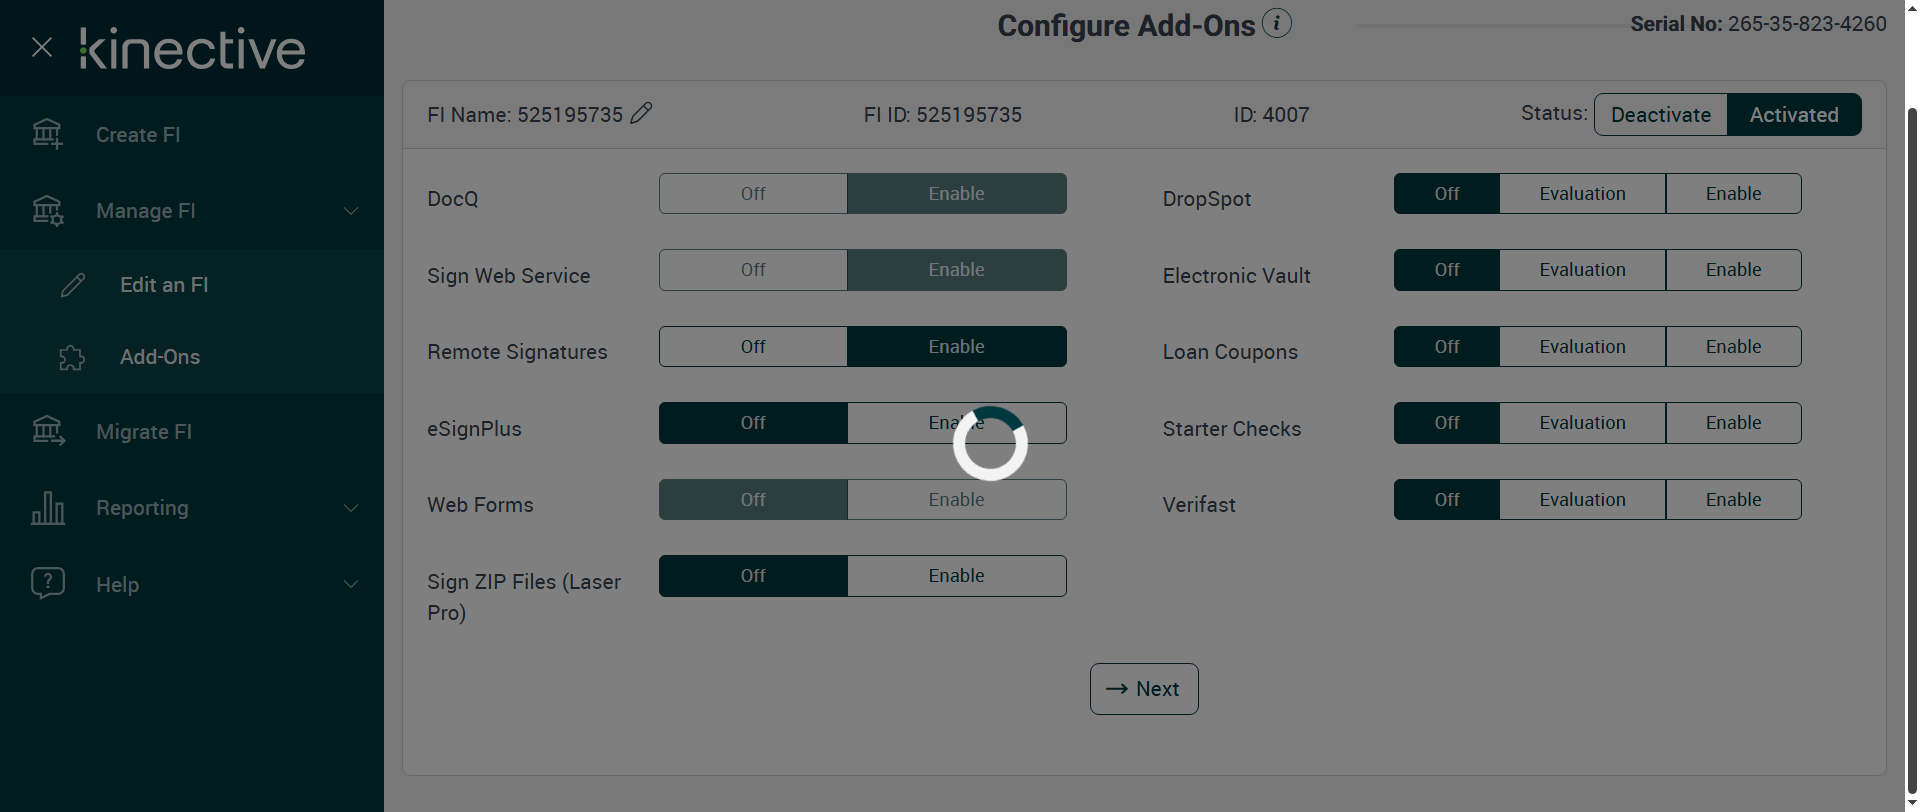Click the Next button
The width and height of the screenshot is (1920, 812).
1143,689
